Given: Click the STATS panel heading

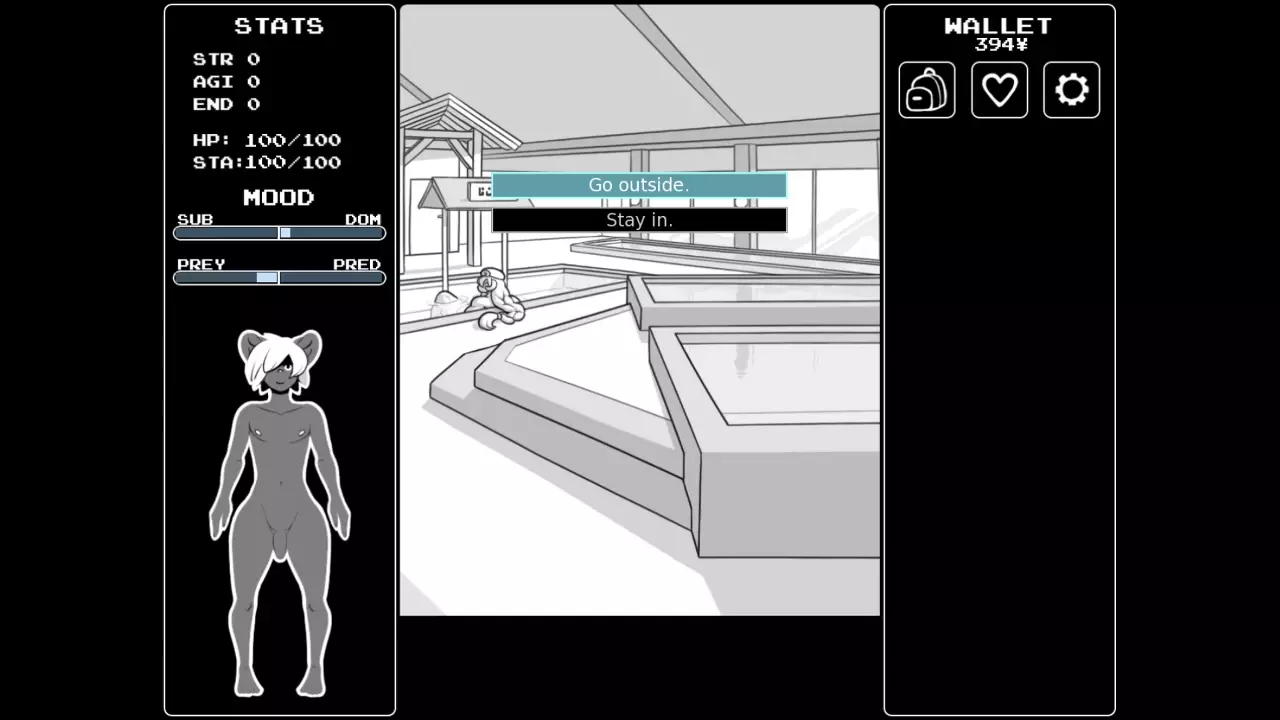Looking at the screenshot, I should click(279, 26).
